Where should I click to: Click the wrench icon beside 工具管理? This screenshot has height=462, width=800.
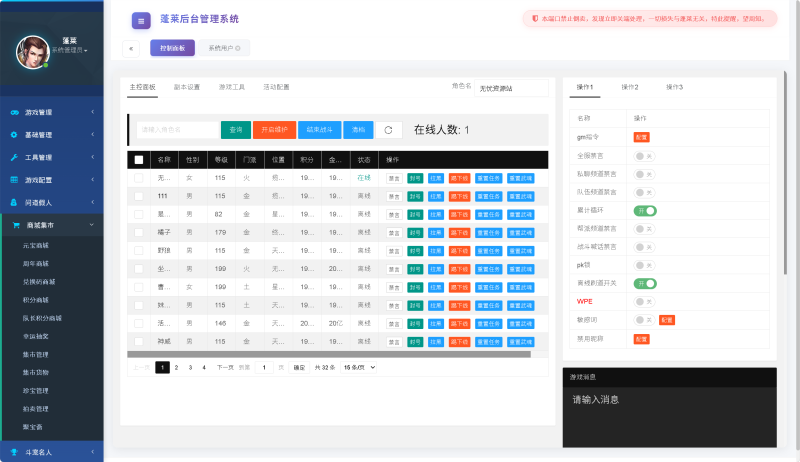14,158
